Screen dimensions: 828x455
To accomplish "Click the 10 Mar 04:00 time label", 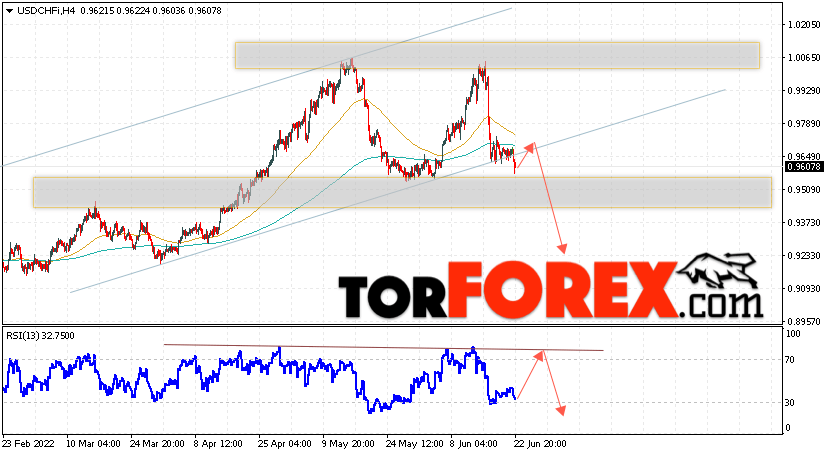I will (93, 444).
